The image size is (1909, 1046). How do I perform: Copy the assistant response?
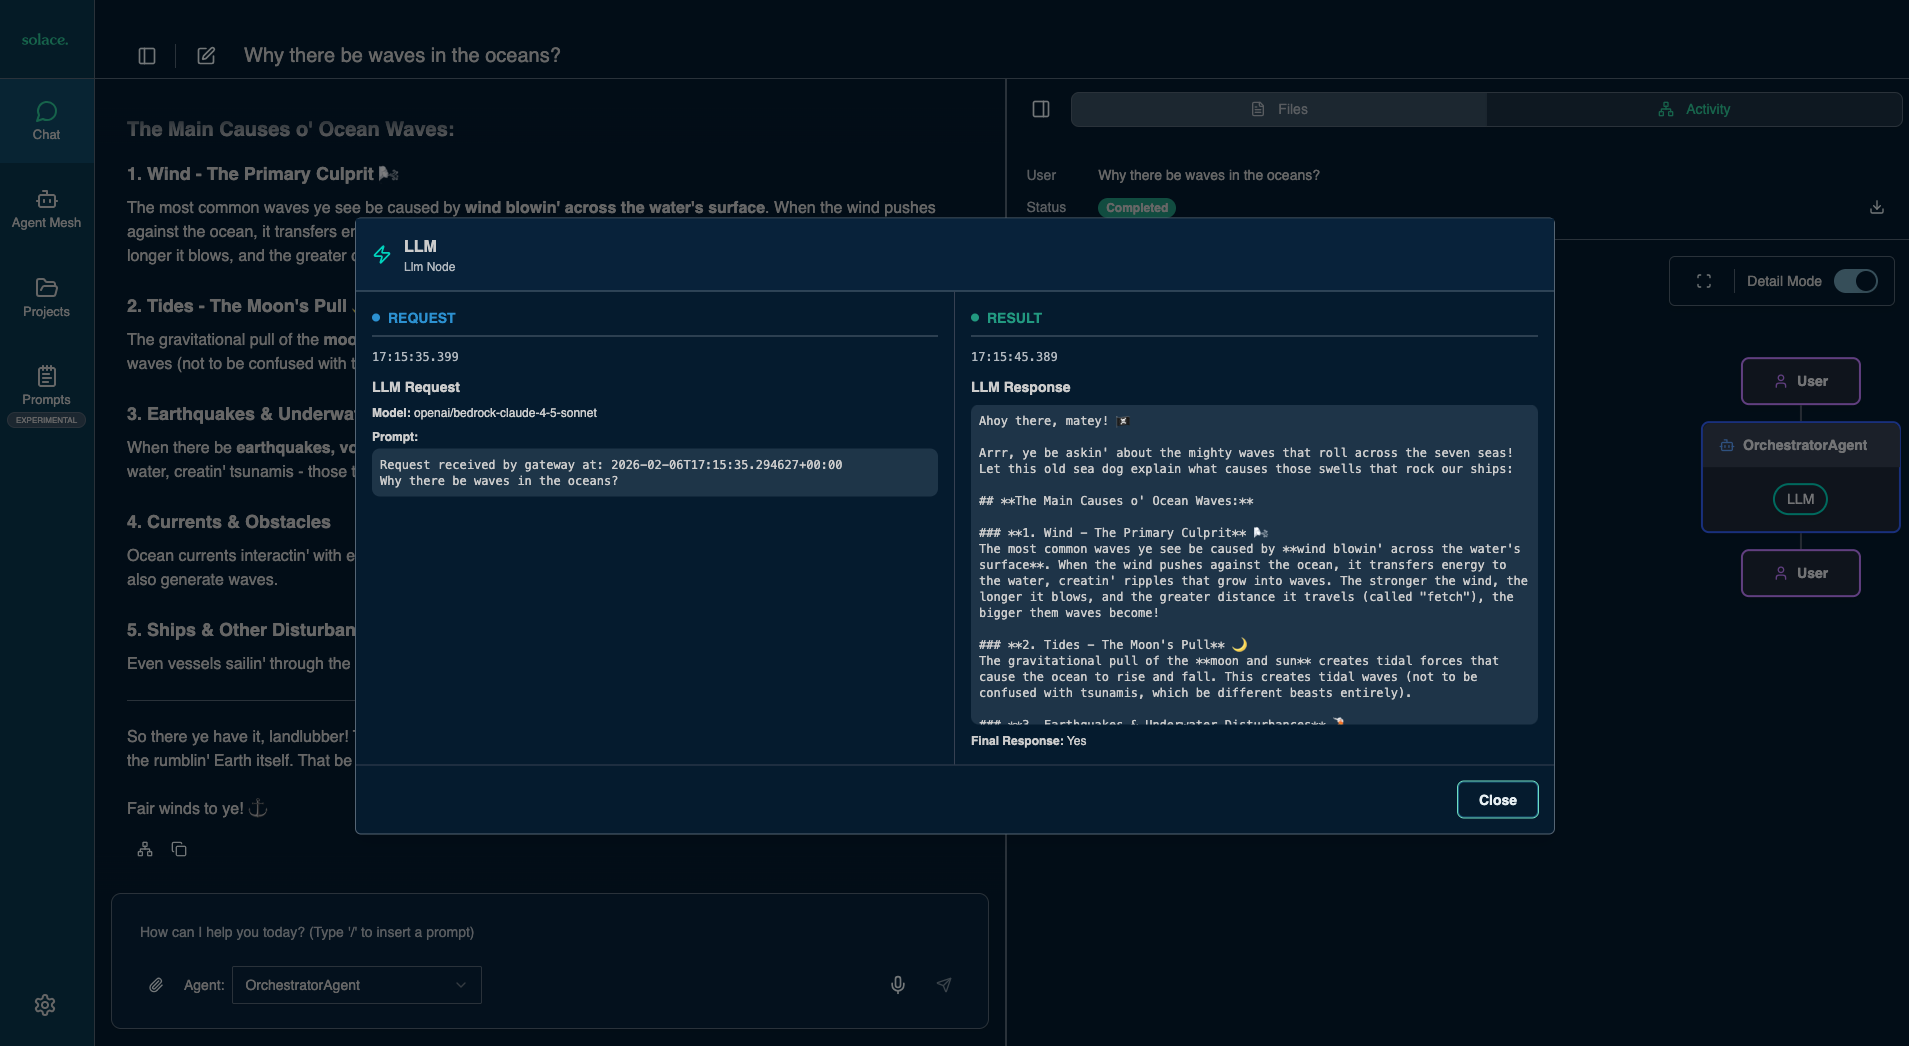(x=179, y=848)
